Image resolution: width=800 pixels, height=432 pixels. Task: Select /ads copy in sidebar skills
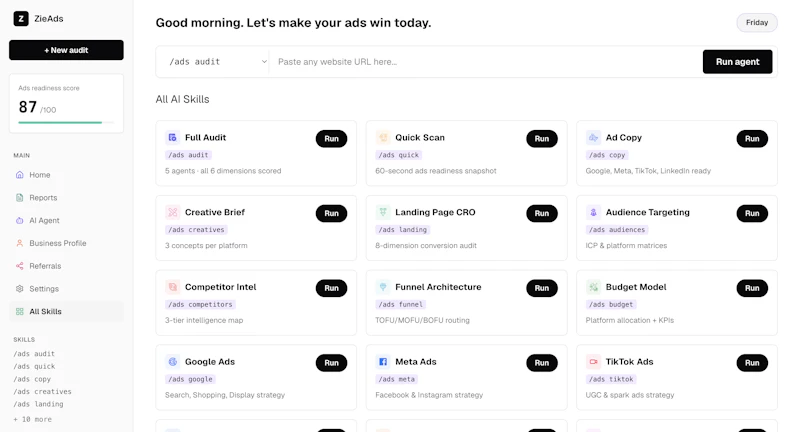[32, 379]
